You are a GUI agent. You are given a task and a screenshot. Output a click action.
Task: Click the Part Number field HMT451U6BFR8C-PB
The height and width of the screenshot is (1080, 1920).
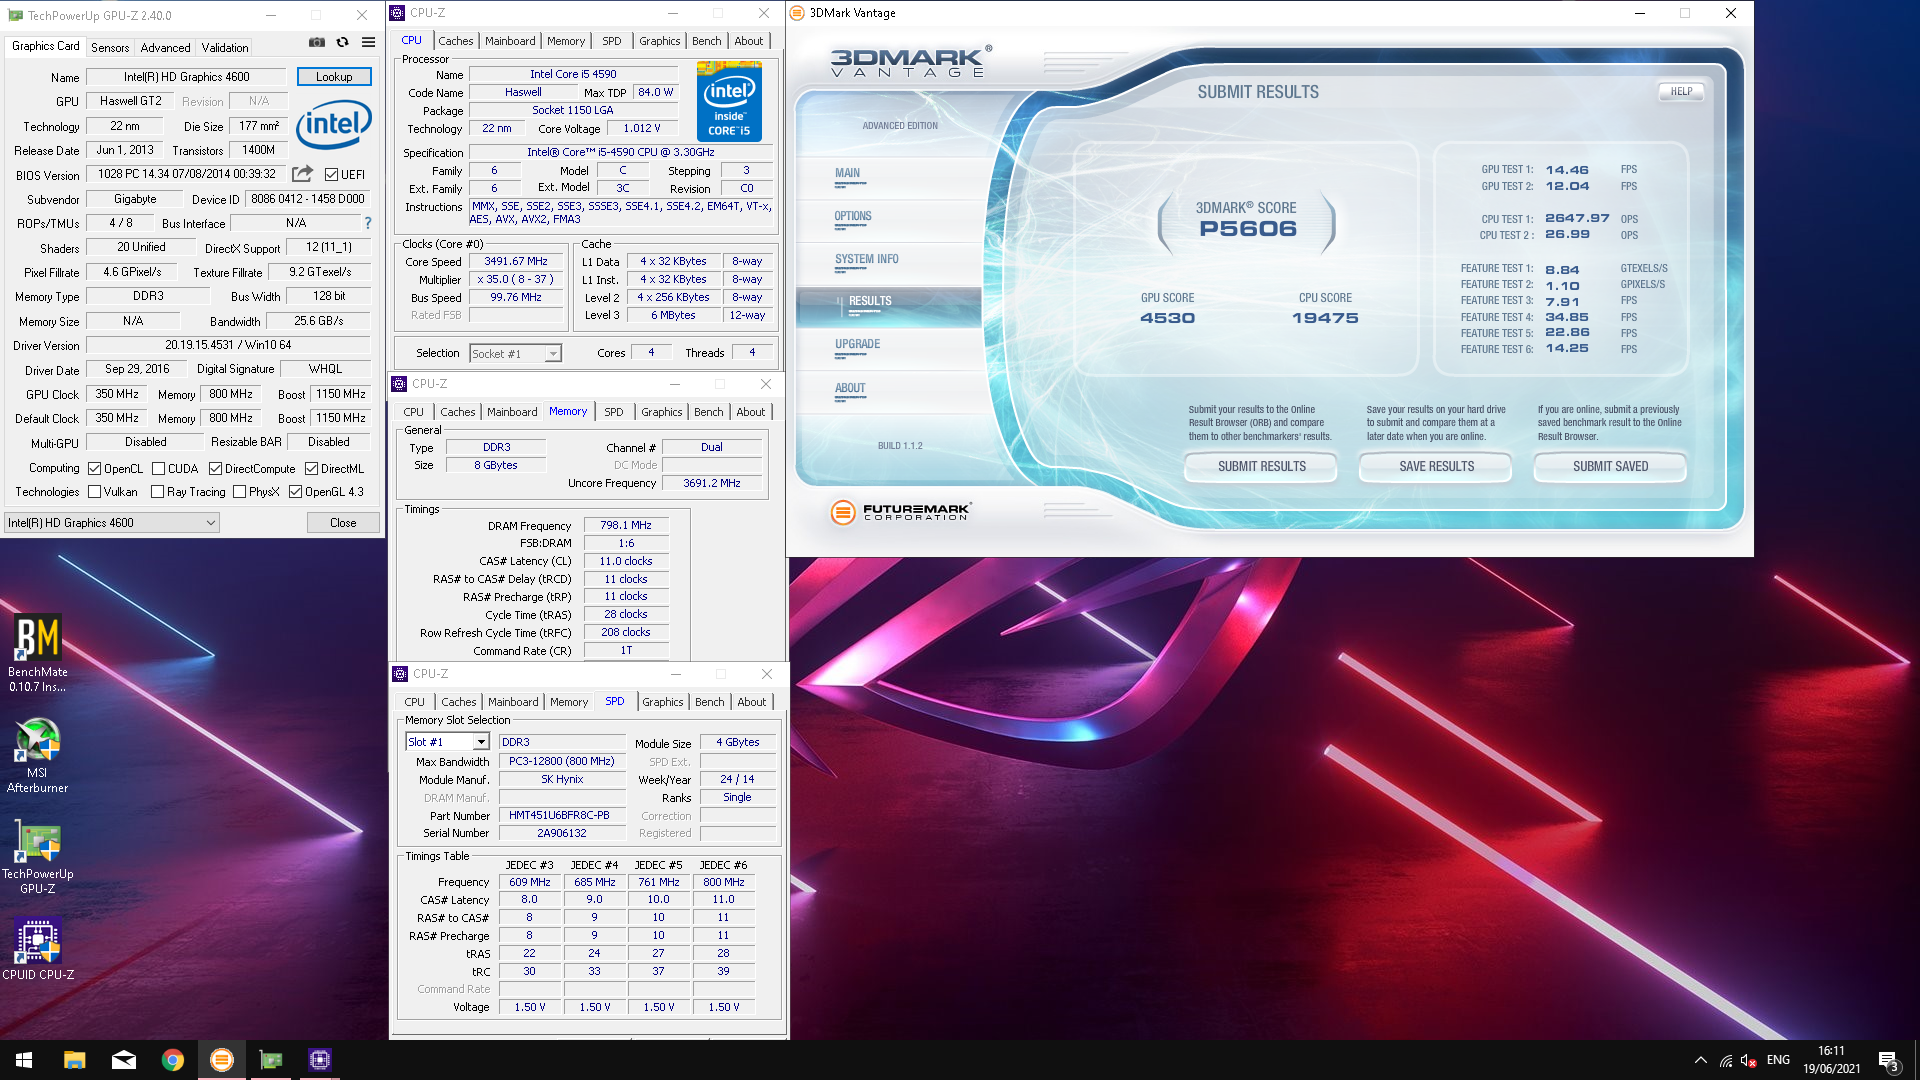point(561,815)
